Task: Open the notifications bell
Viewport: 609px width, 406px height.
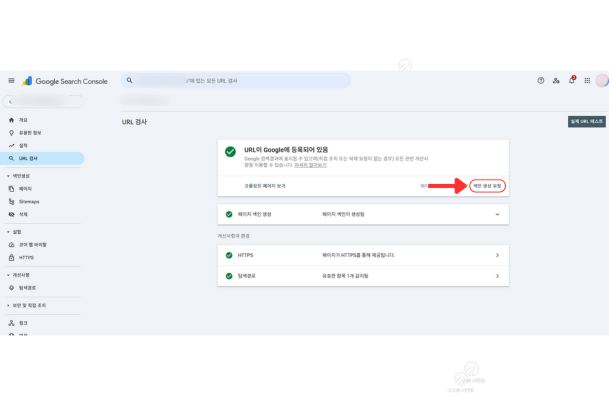Action: (x=572, y=80)
